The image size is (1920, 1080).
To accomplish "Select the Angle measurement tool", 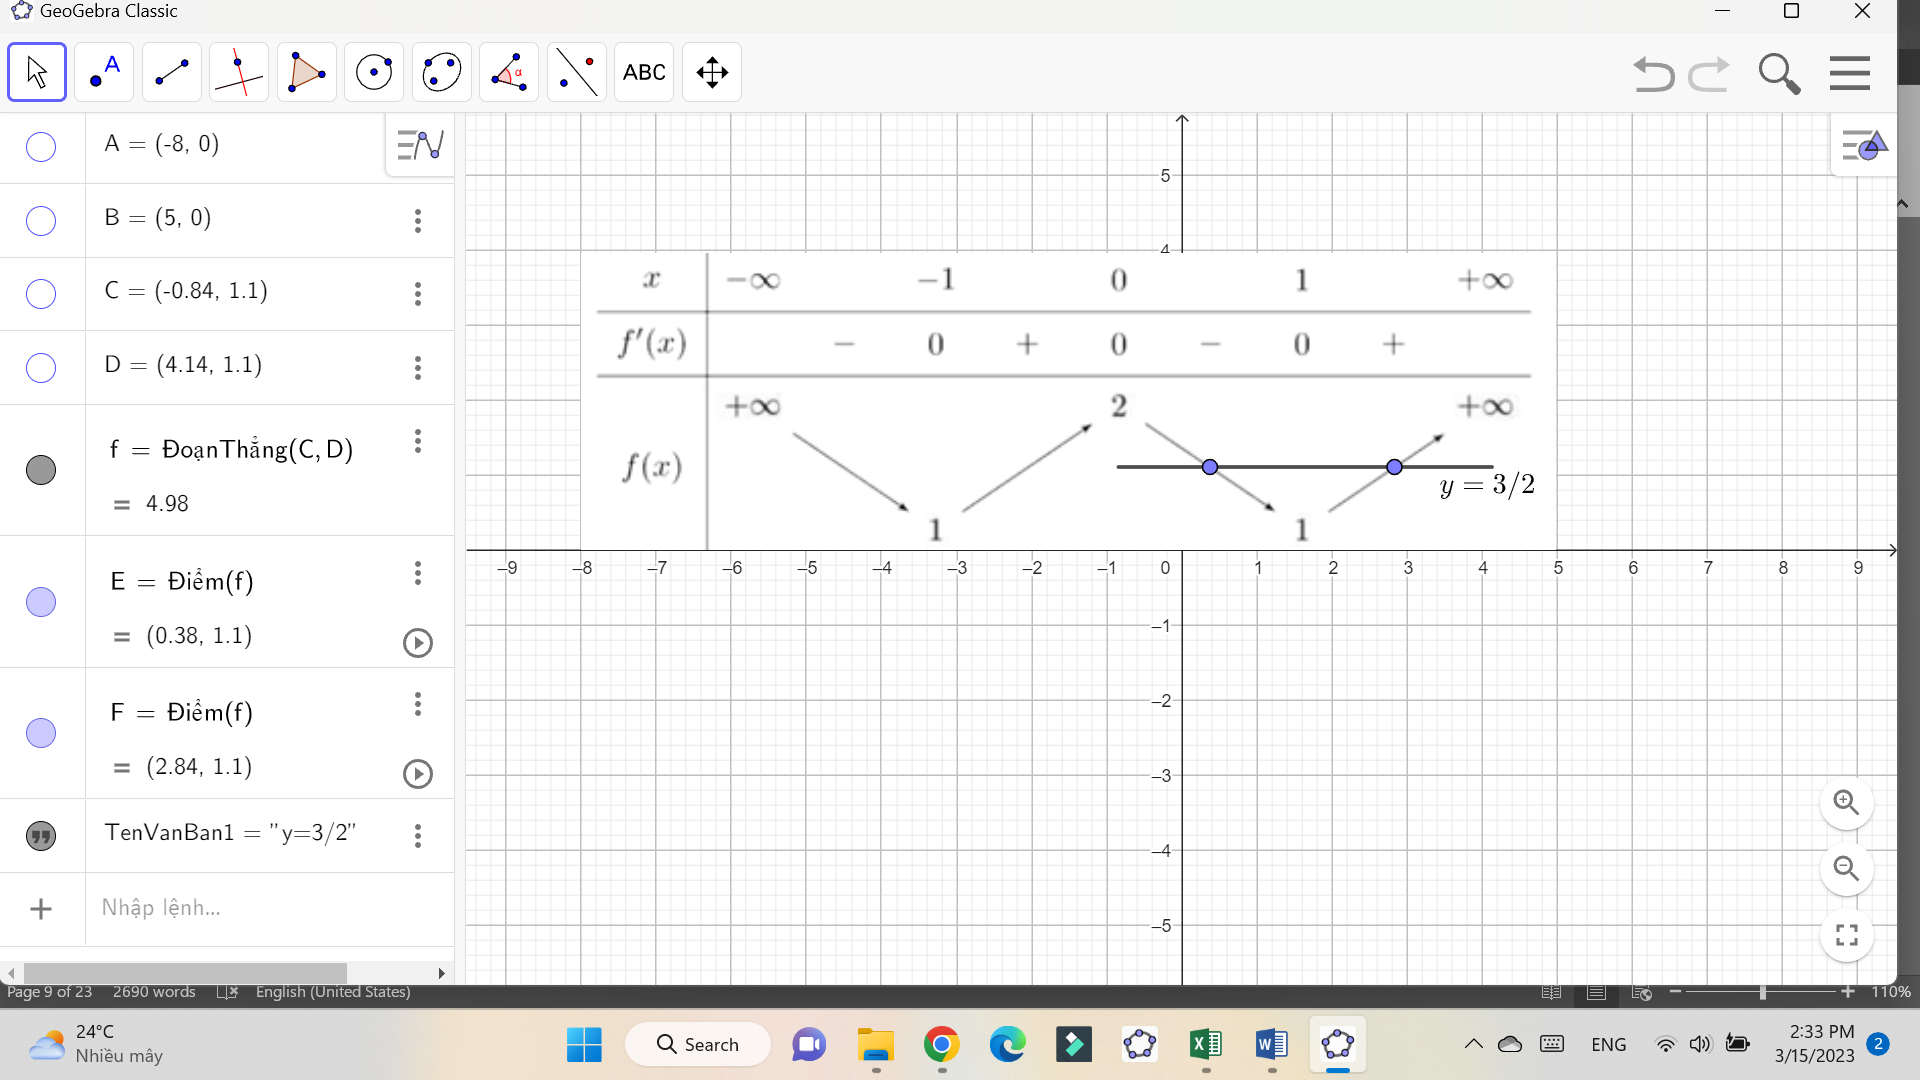I will (509, 72).
